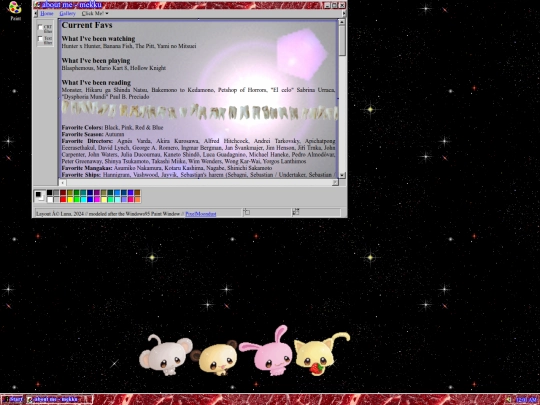This screenshot has width=540, height=405.
Task: Click the 'Favorite Season:' label
Action: tap(83, 134)
